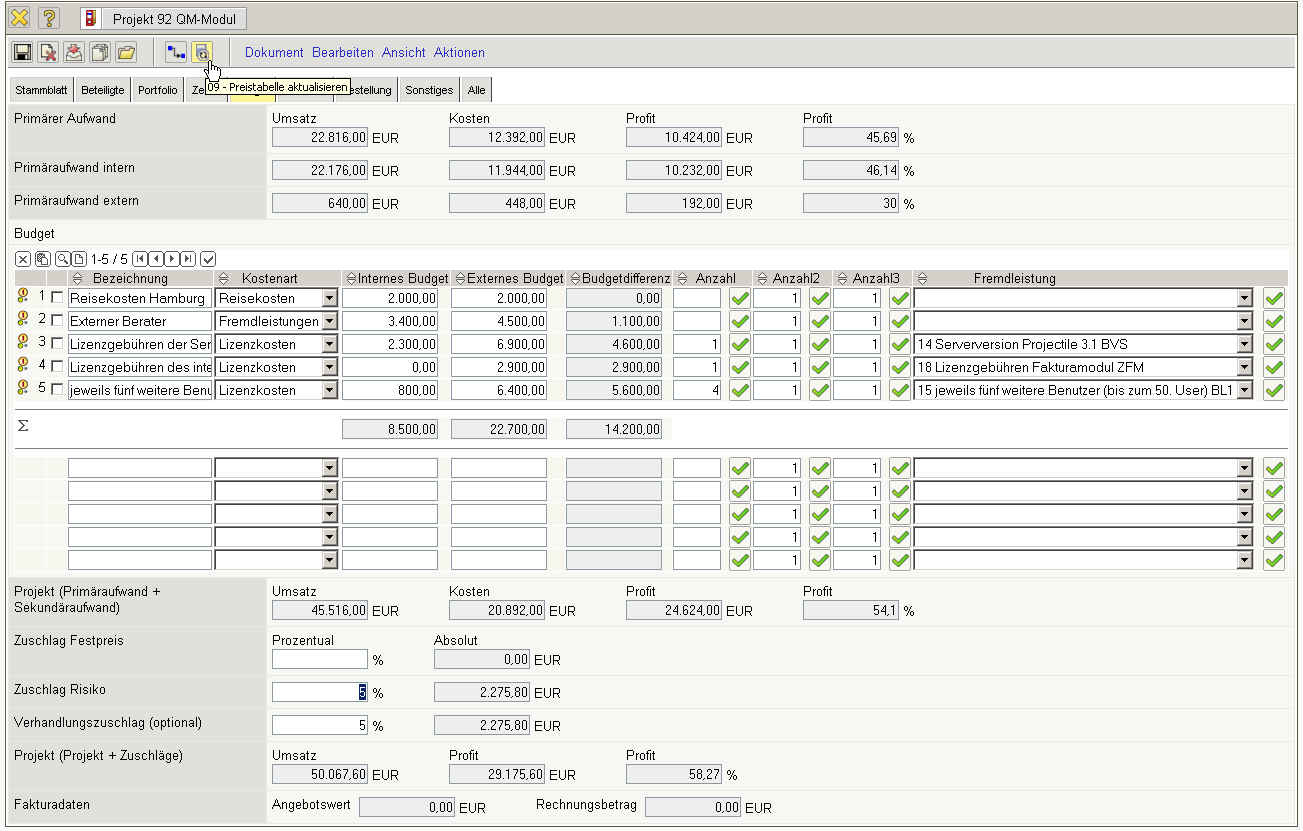Expand Fremdleistung dropdown showing Serverversion Projectile 3.1
The image size is (1303, 831).
(x=1244, y=344)
